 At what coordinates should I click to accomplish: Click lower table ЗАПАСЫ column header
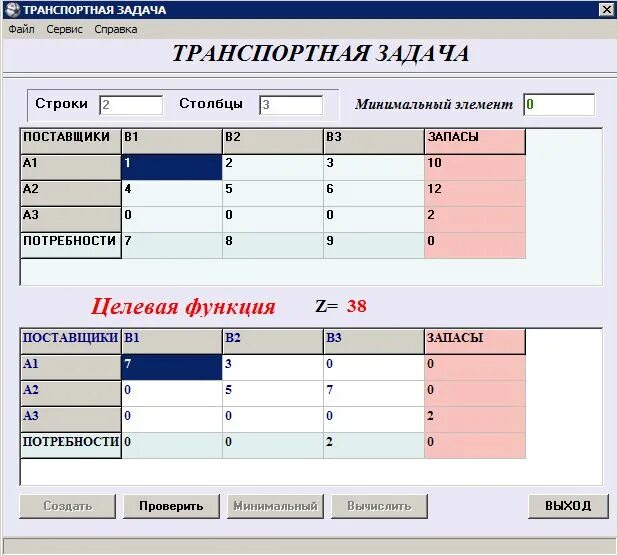pos(475,342)
